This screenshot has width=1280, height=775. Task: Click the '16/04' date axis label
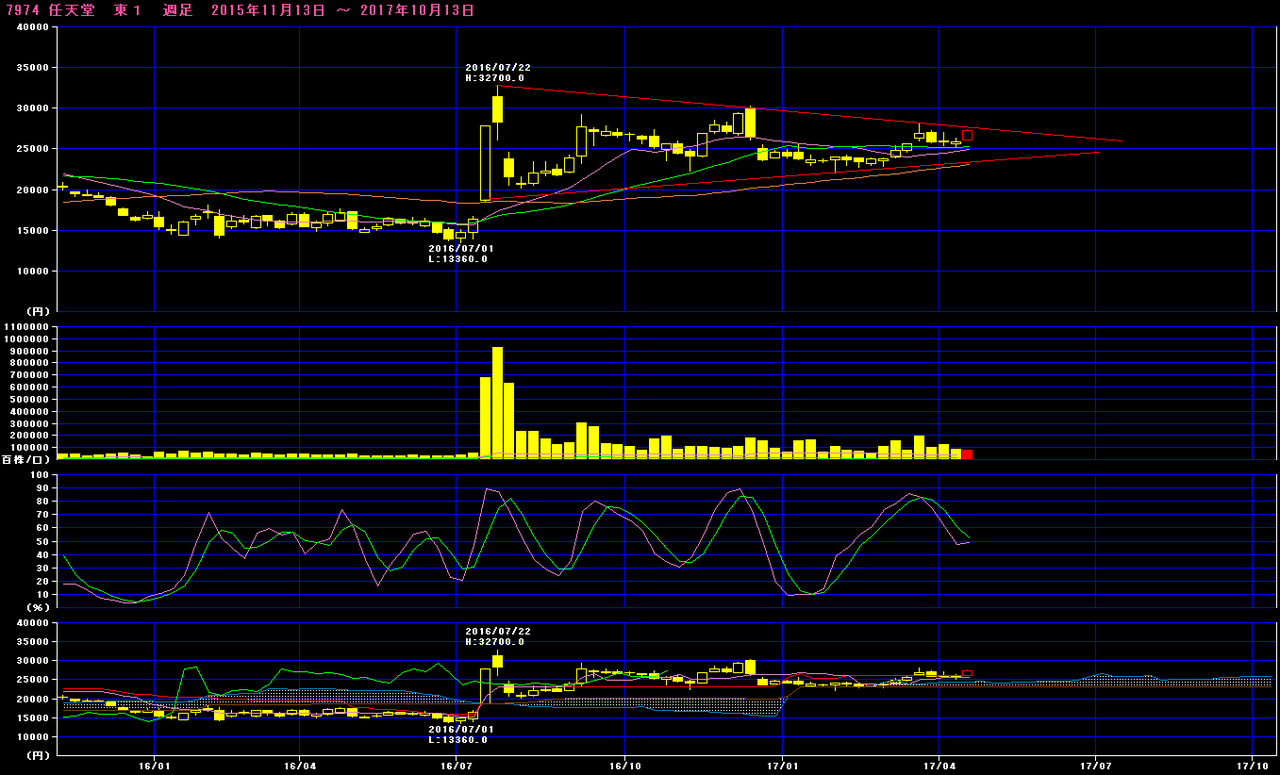tap(300, 765)
